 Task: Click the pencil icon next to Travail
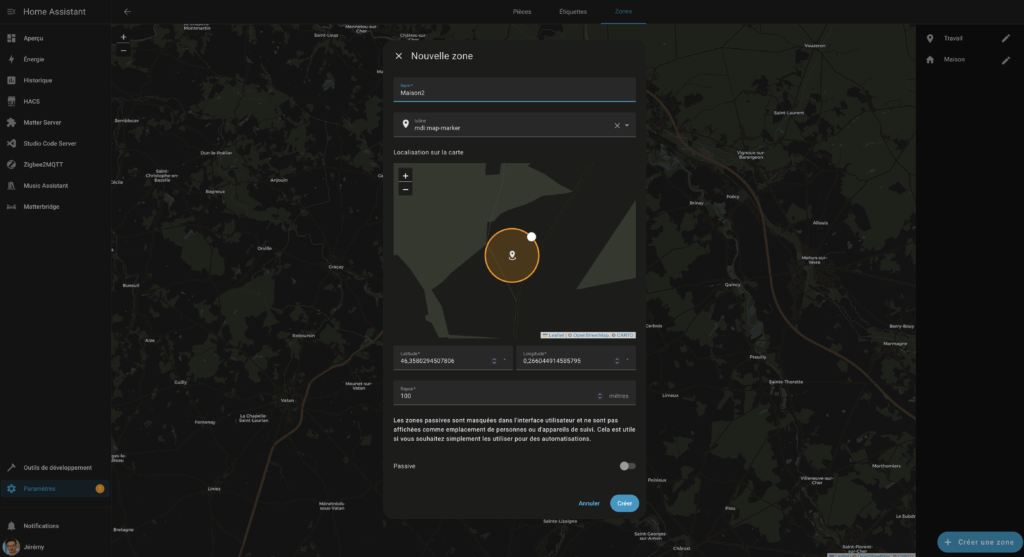point(1006,38)
